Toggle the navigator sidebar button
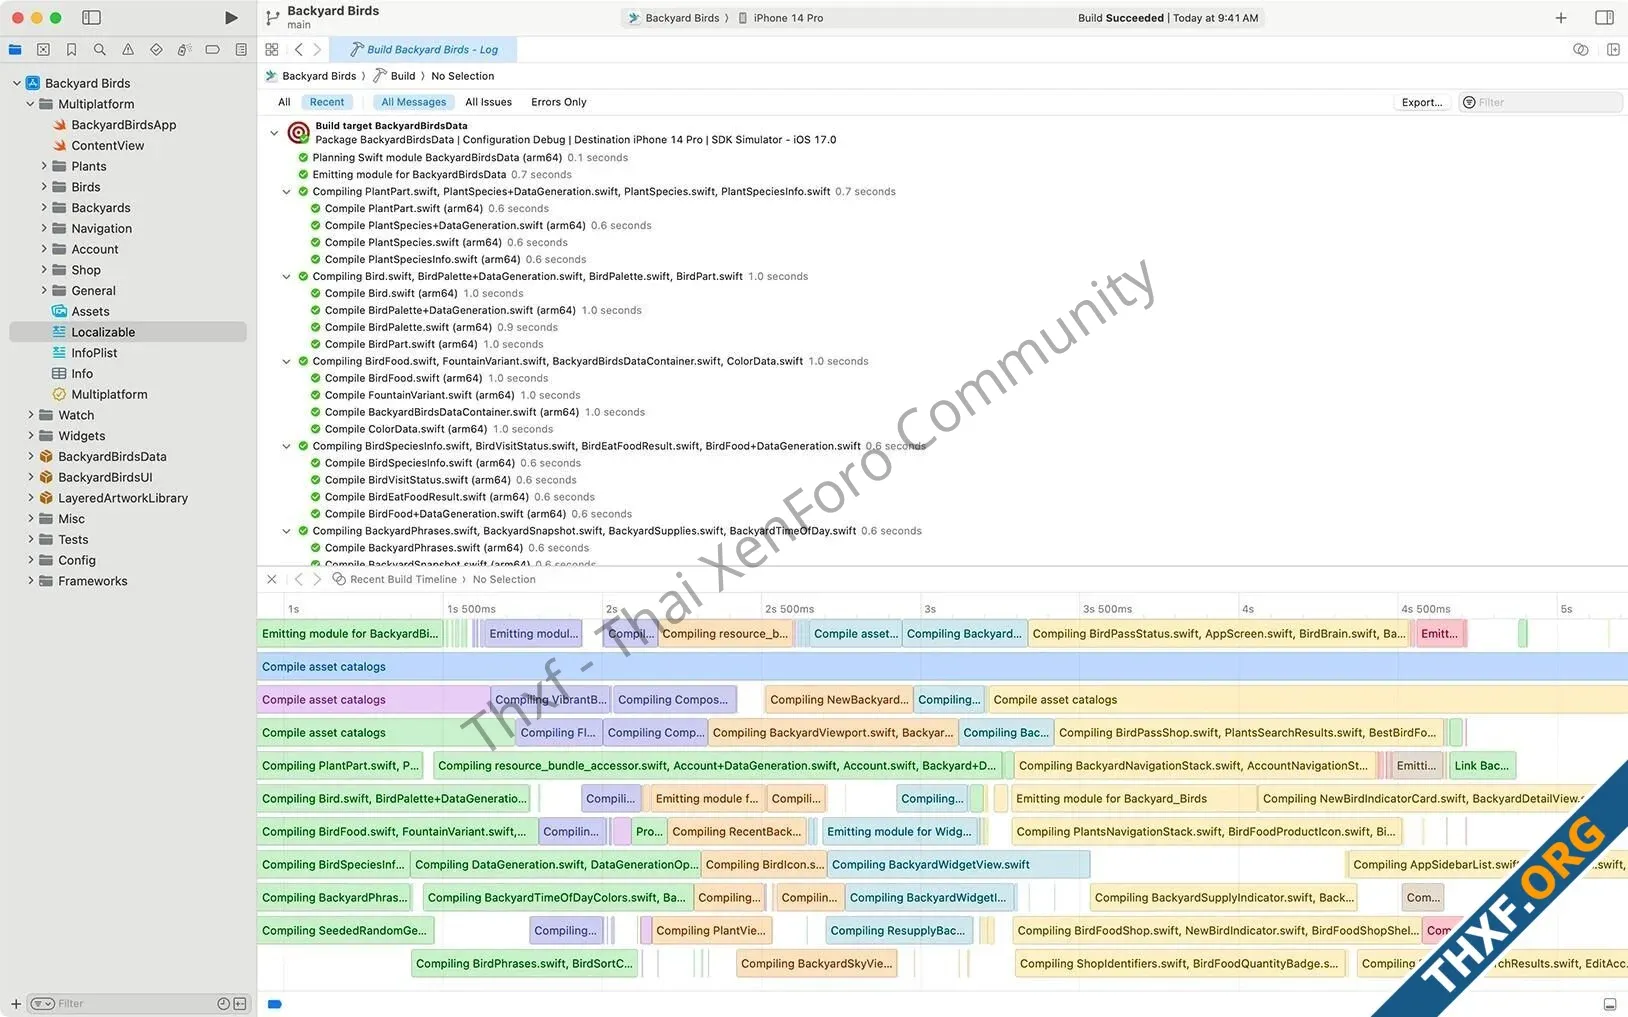The image size is (1628, 1017). 91,18
